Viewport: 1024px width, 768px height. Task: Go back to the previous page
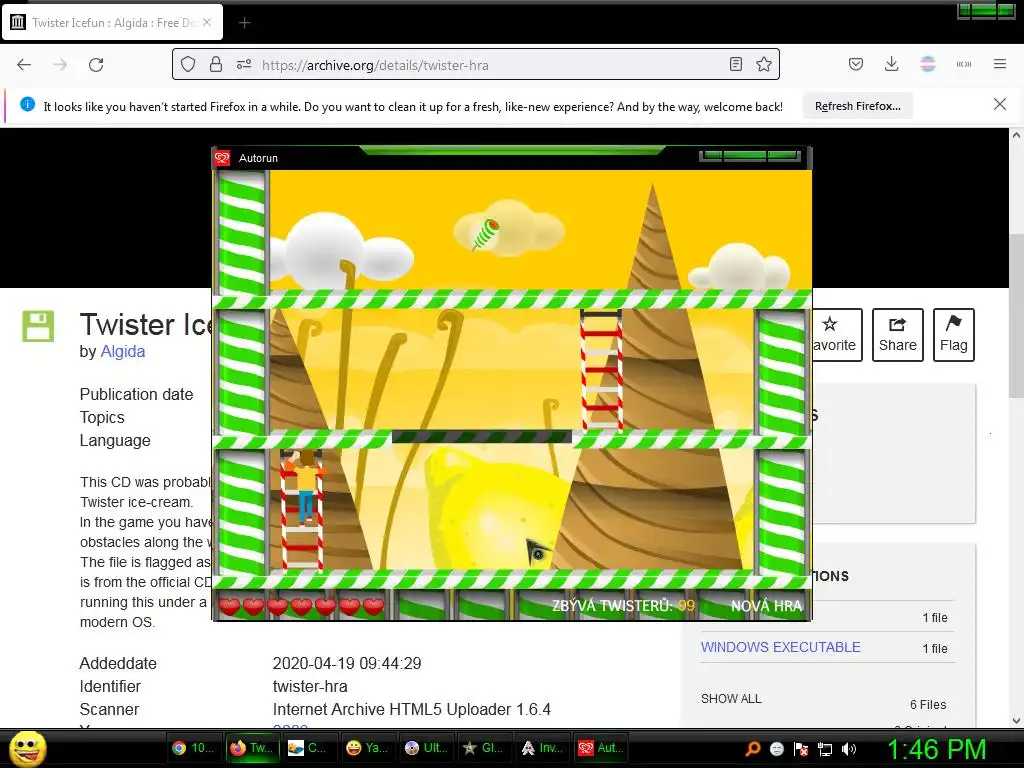coord(24,65)
